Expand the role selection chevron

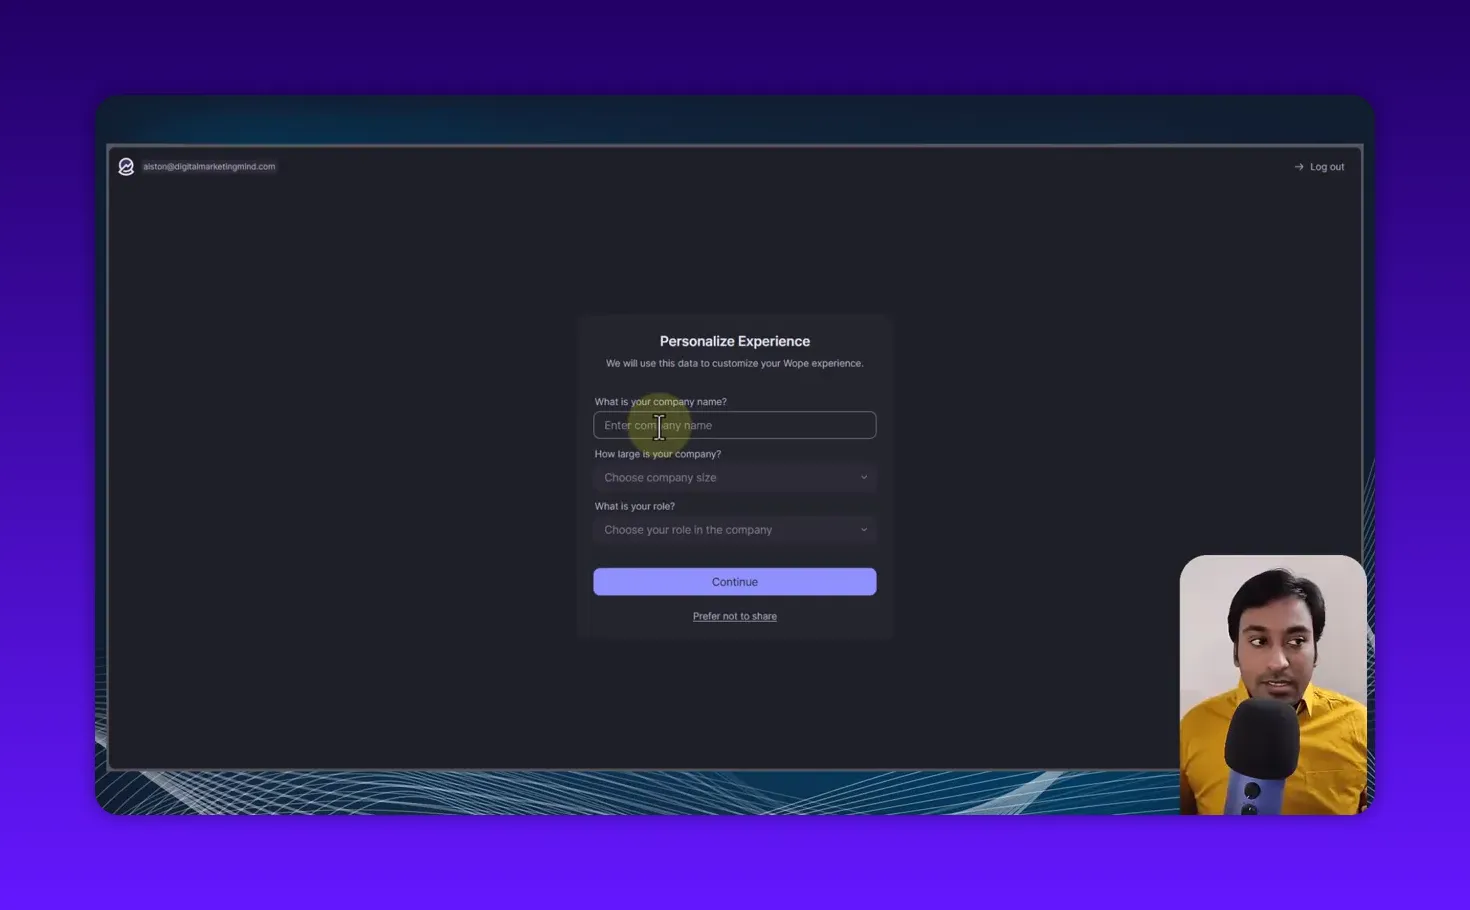click(x=862, y=529)
